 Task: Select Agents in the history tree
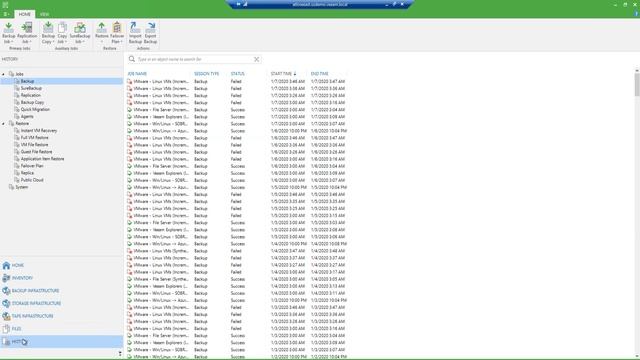click(x=27, y=116)
